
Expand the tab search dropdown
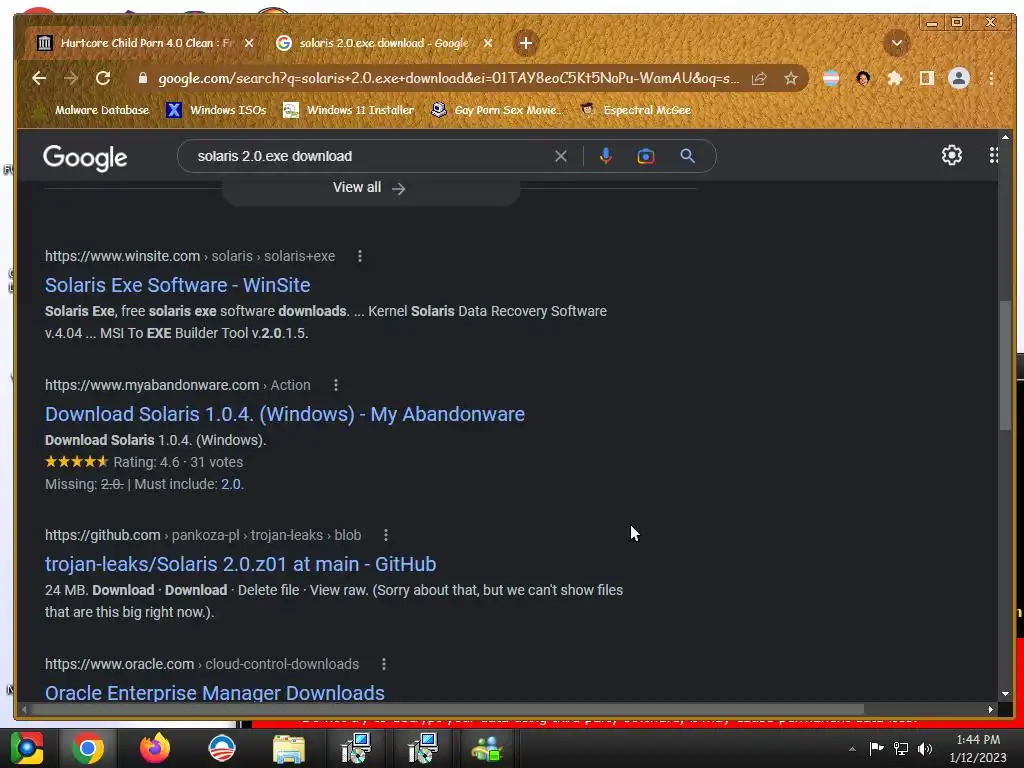(x=897, y=43)
